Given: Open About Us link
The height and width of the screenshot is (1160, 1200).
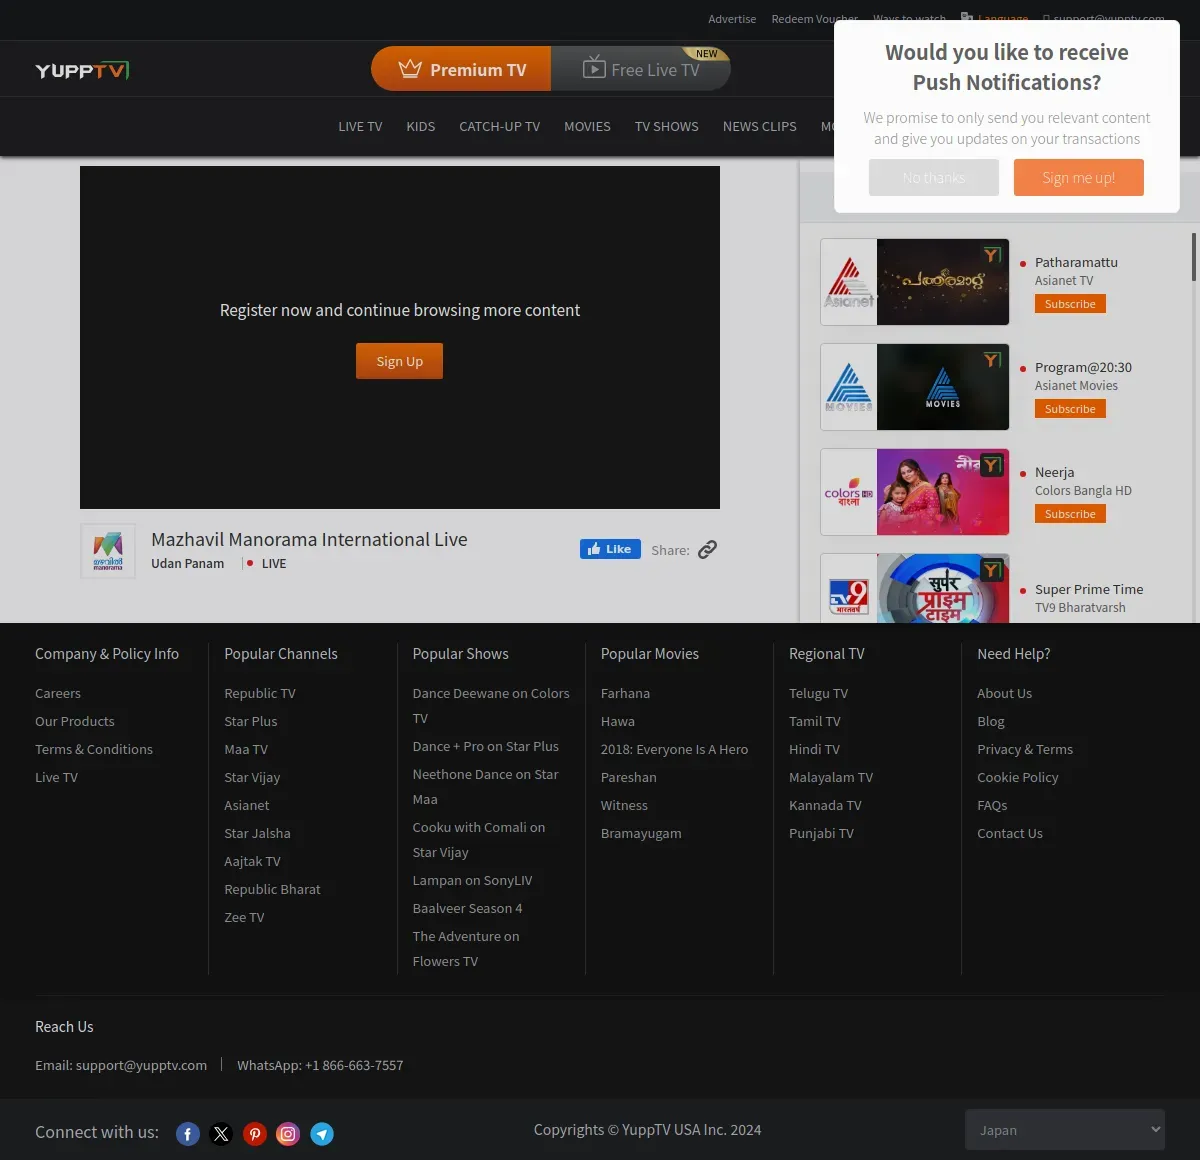Looking at the screenshot, I should click(1004, 693).
